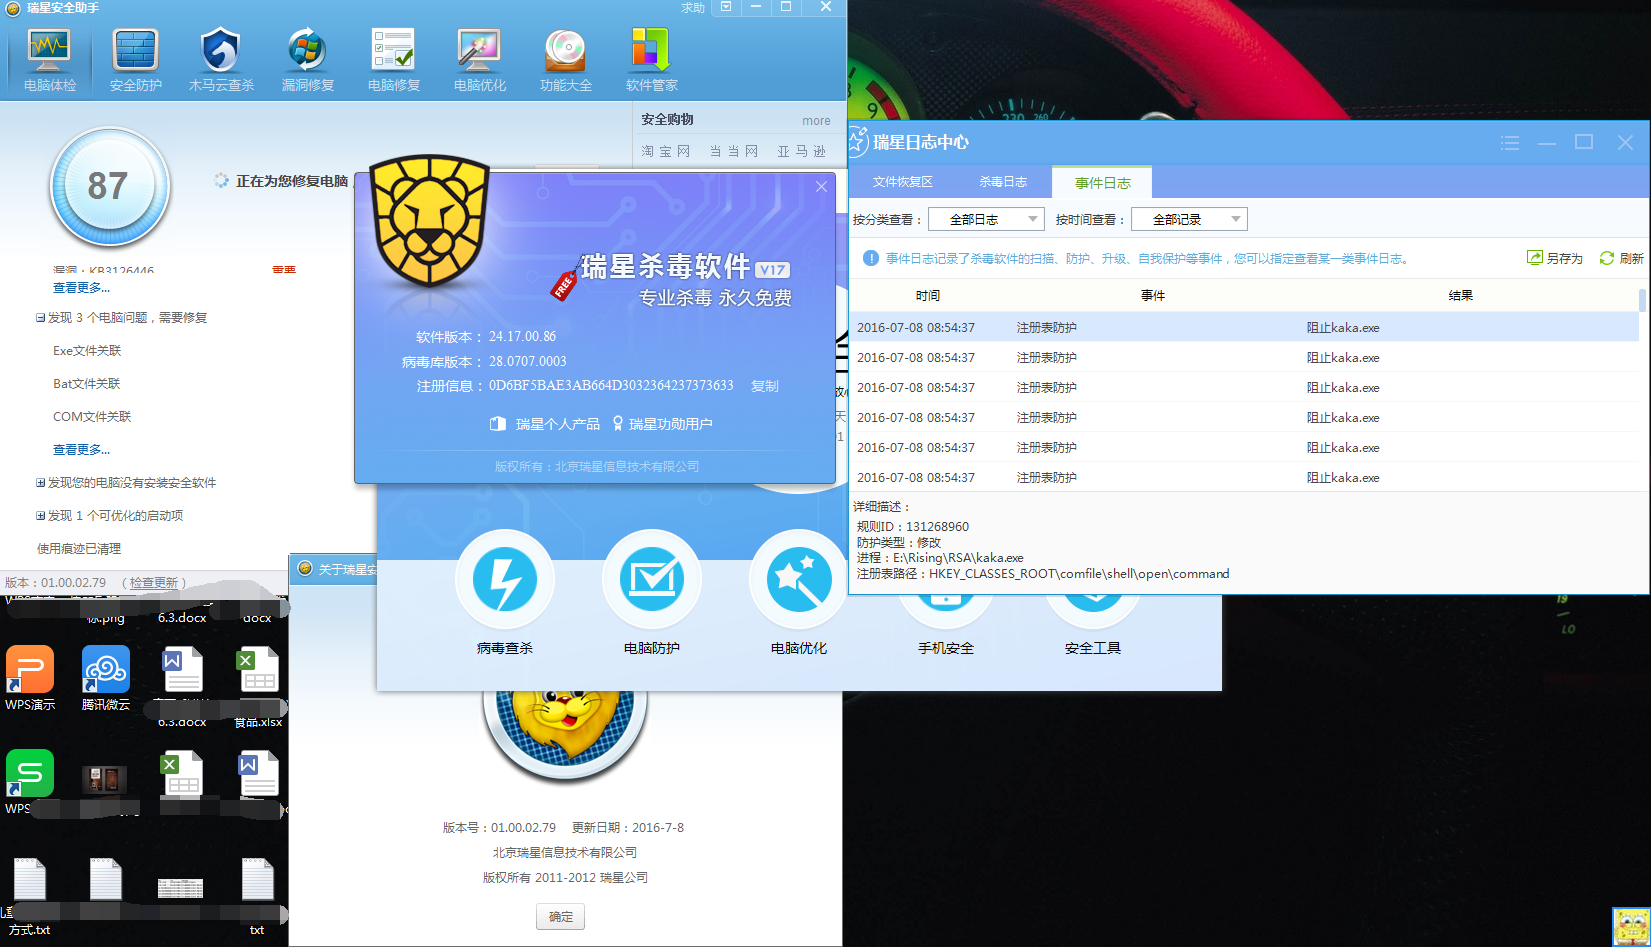The image size is (1651, 947).
Task: Copy registration info with 复制
Action: pos(764,386)
